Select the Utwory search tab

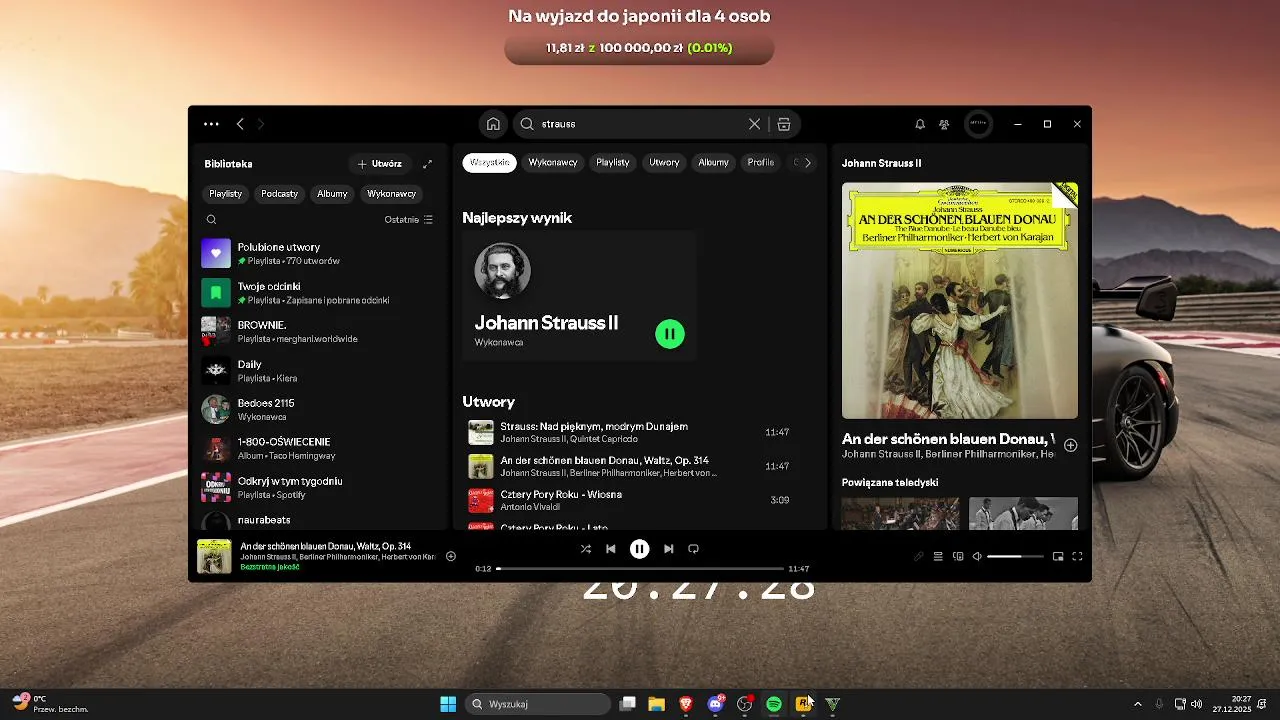(x=664, y=163)
